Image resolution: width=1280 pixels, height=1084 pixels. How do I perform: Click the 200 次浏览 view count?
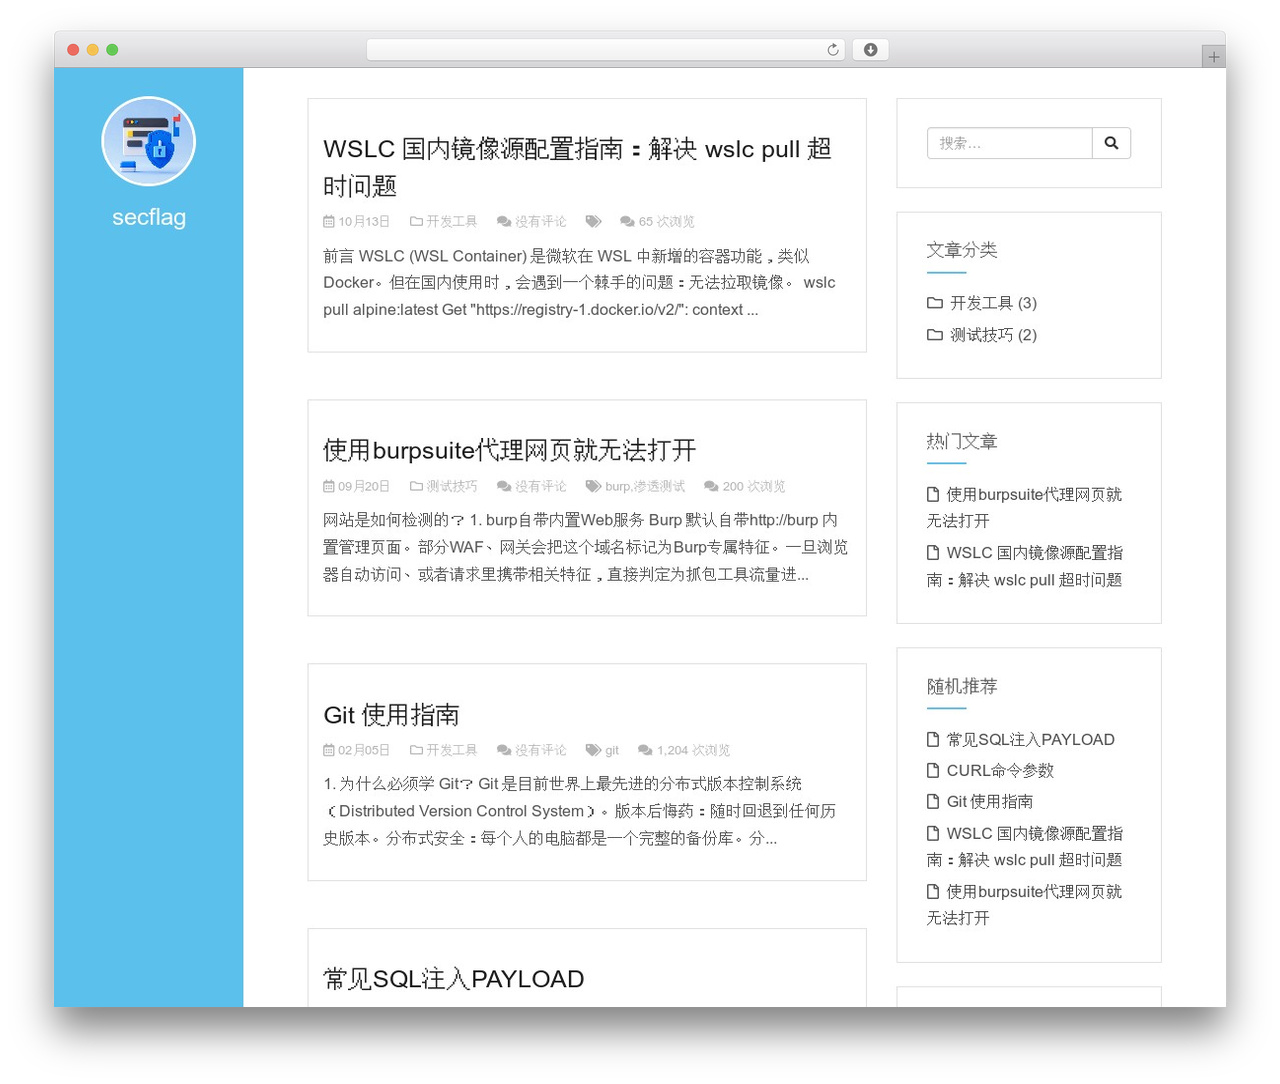(x=754, y=487)
